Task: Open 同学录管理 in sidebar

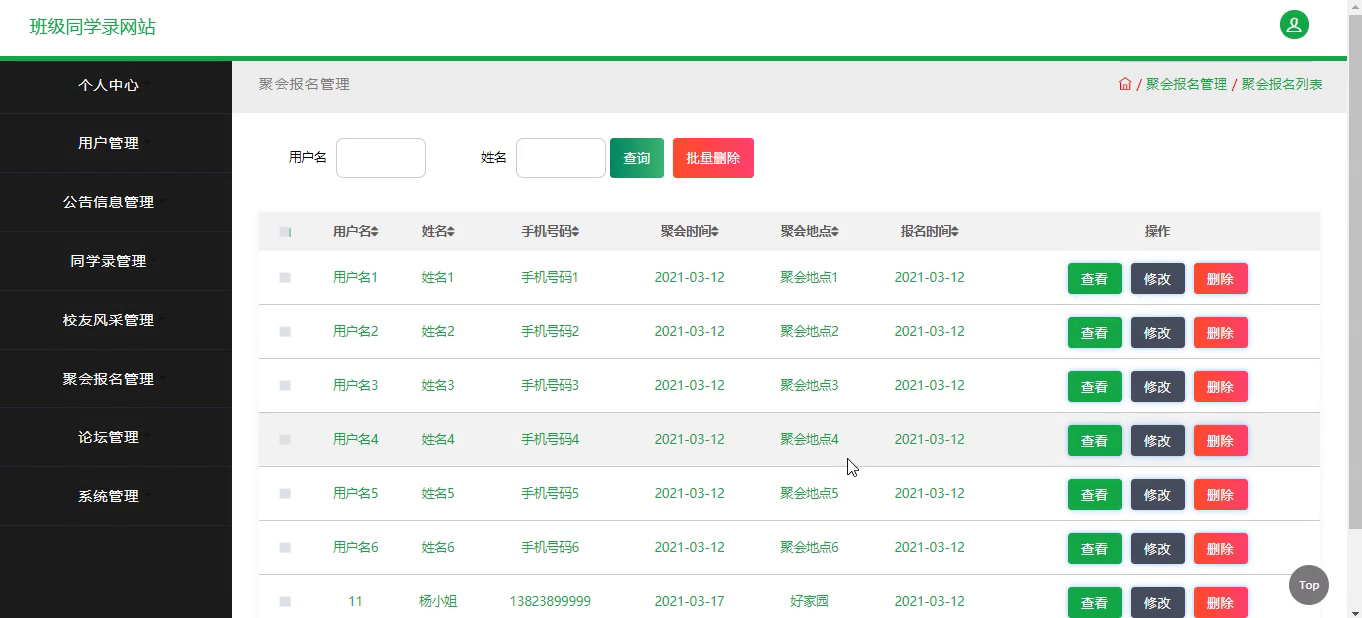Action: [x=108, y=261]
